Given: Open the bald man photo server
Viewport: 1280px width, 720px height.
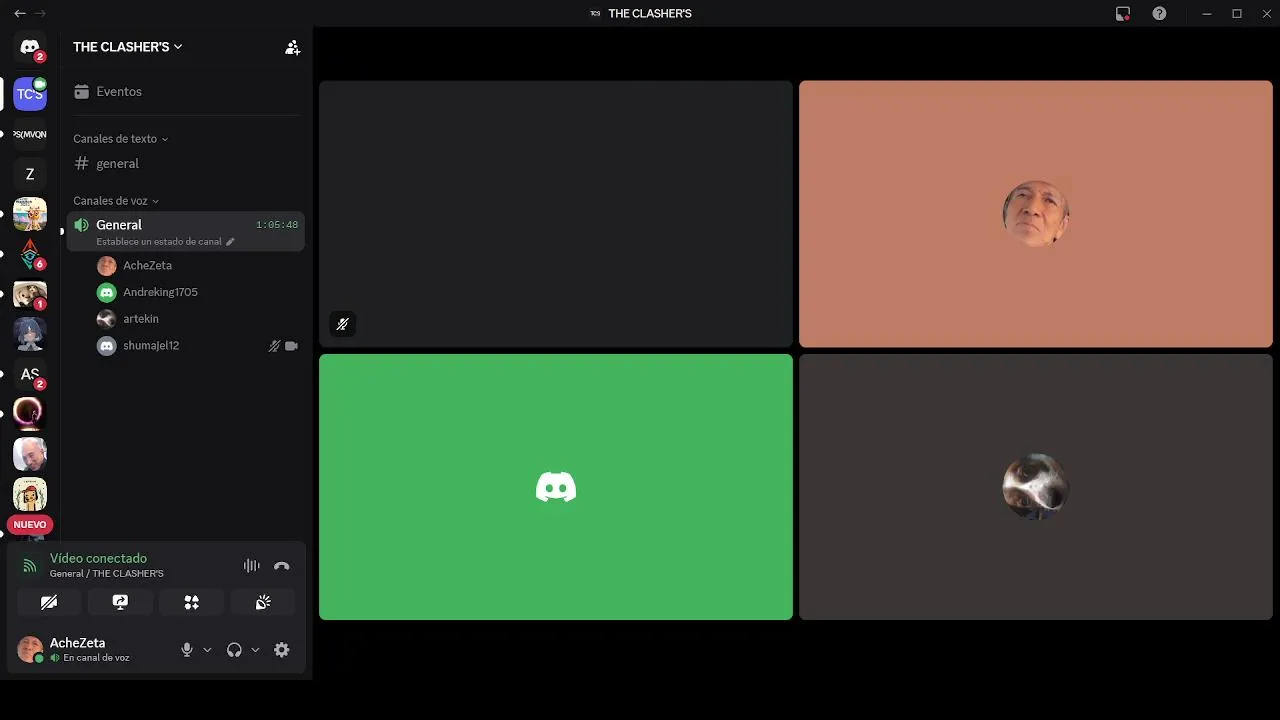Looking at the screenshot, I should click(30, 454).
